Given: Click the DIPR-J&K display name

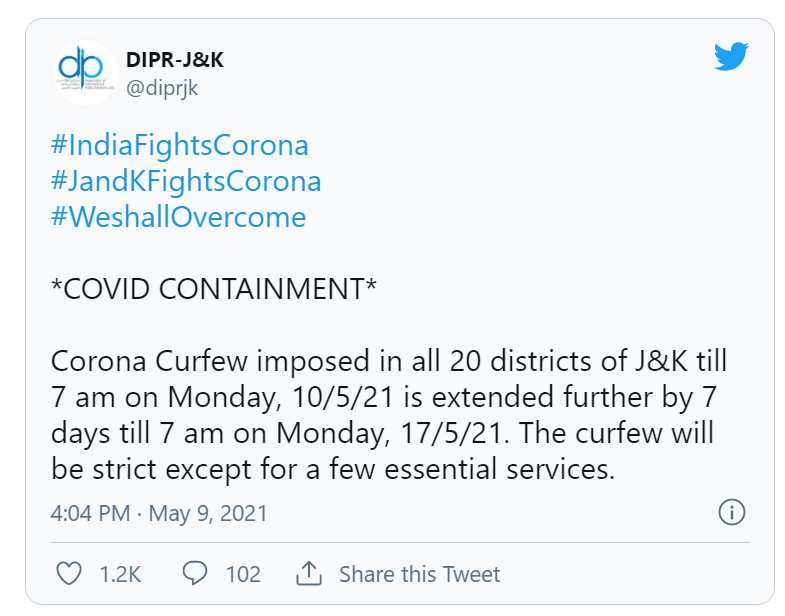Looking at the screenshot, I should [174, 60].
